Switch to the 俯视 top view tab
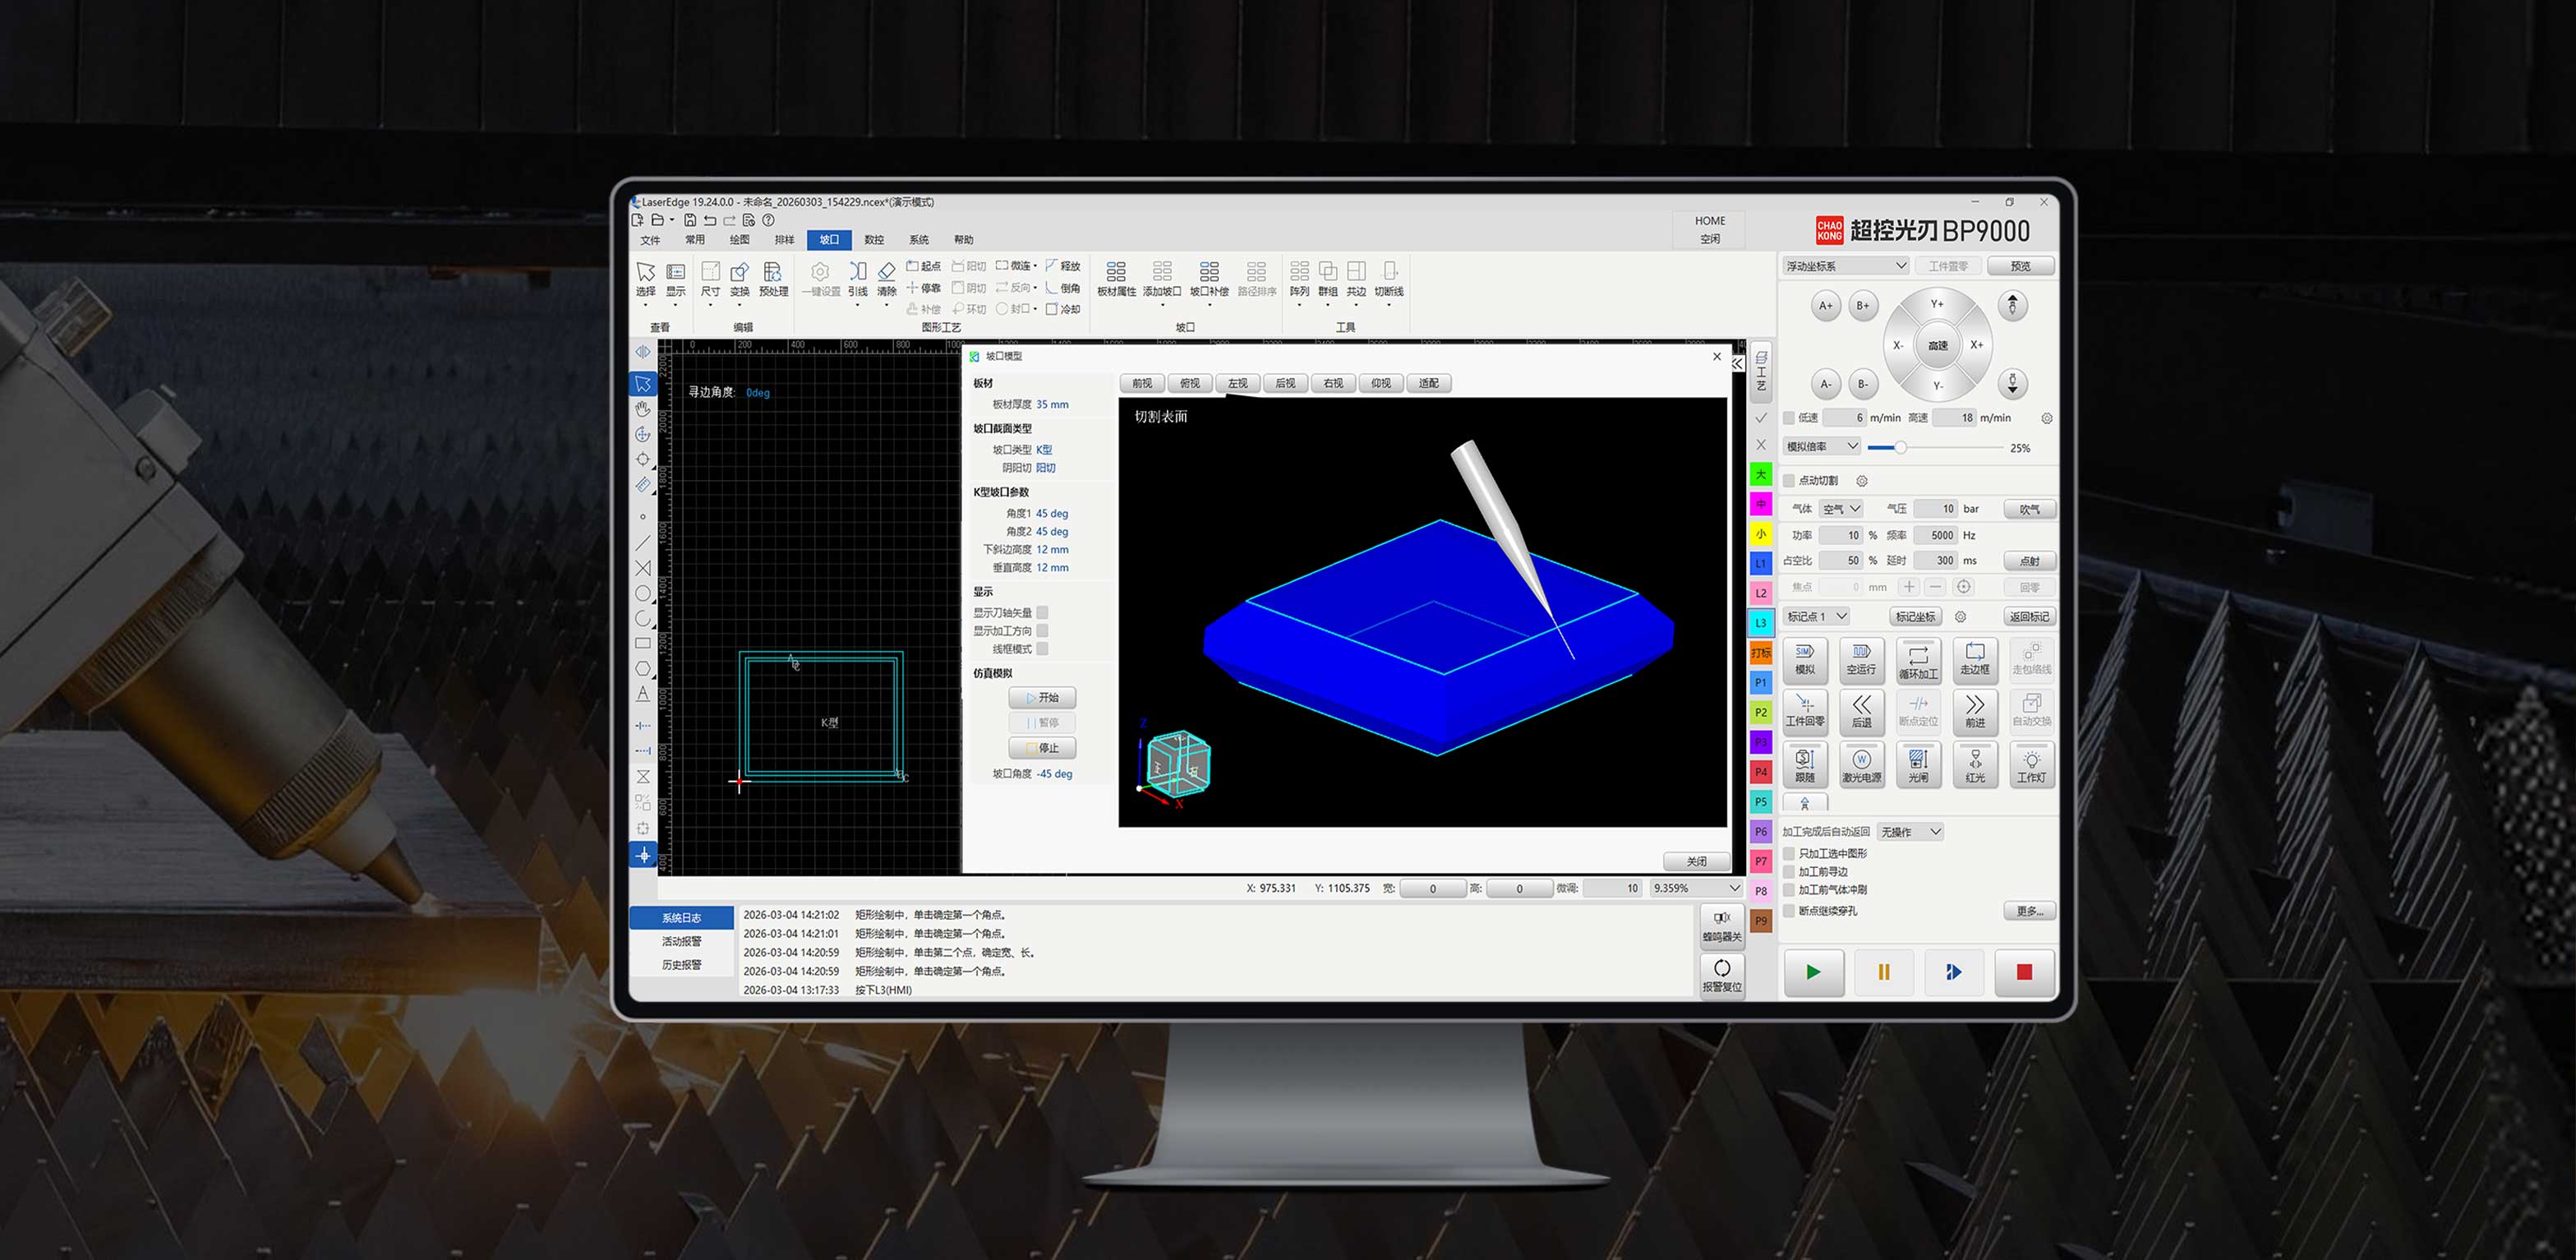Screen dimensions: 2576x1260 tap(1189, 383)
